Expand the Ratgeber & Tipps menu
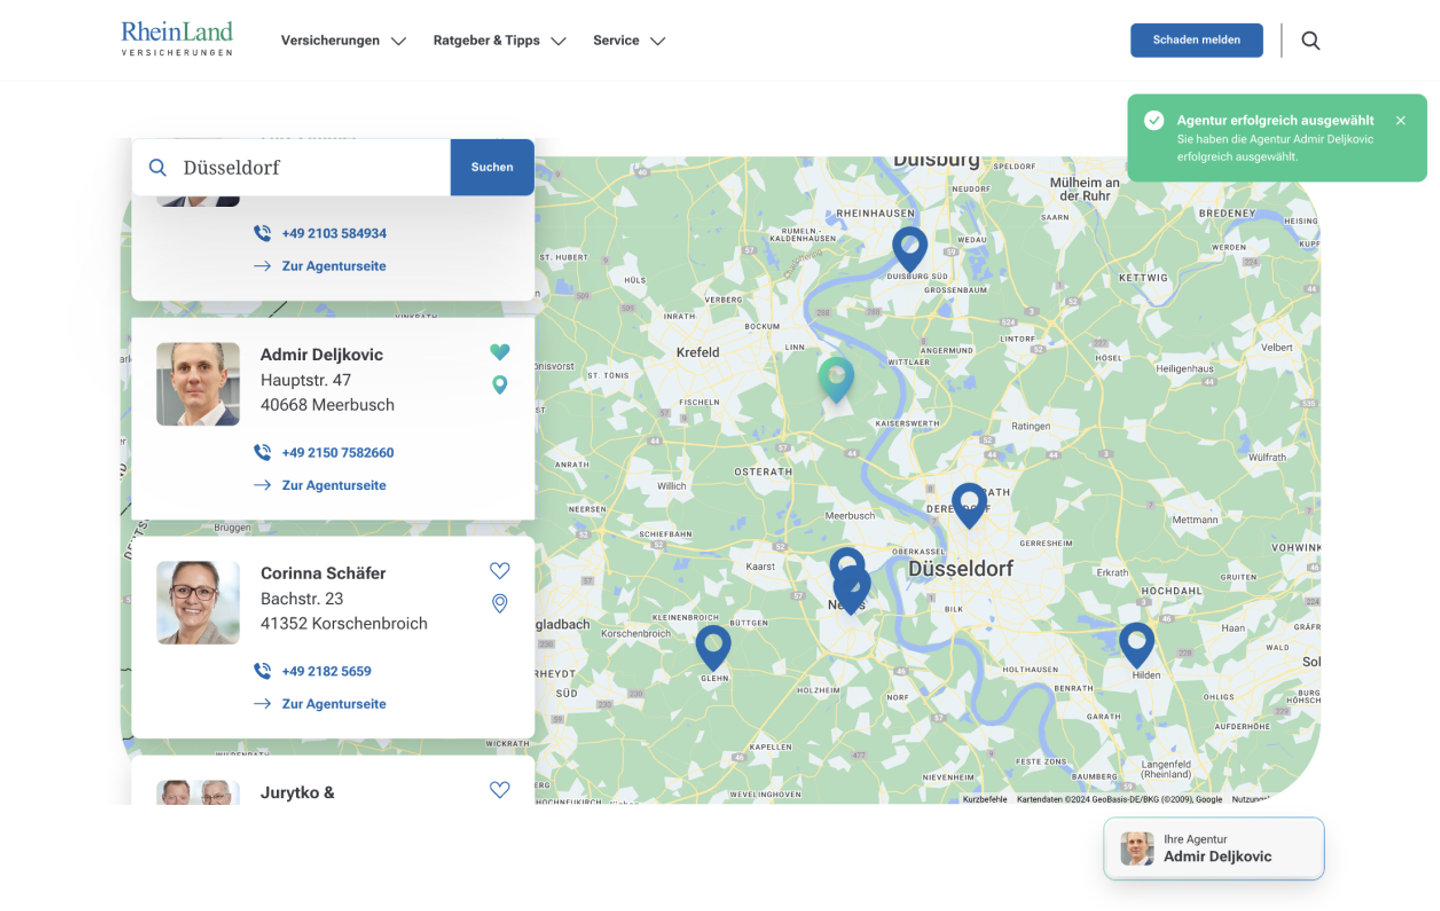1440x911 pixels. pos(499,41)
